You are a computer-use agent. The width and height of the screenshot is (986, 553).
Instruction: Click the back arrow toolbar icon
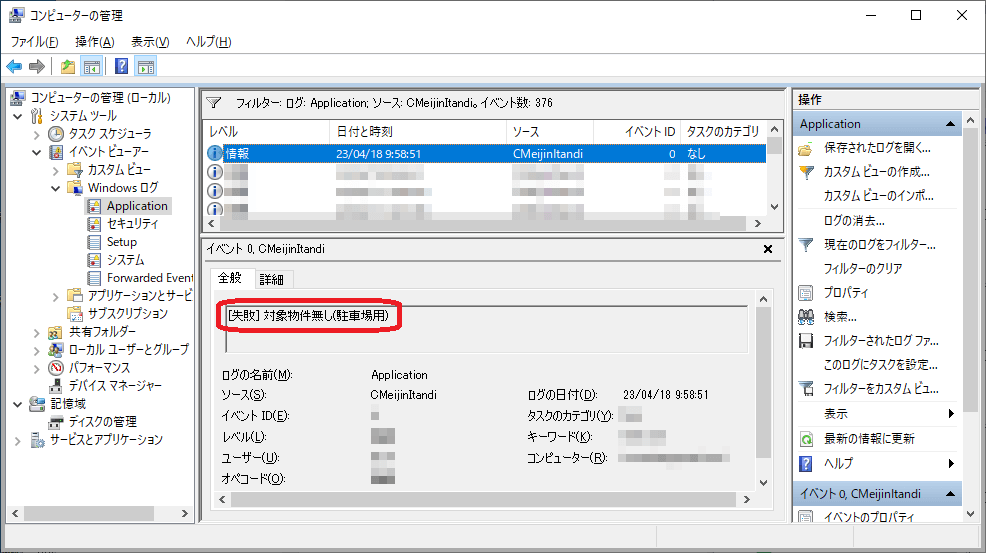tap(14, 67)
